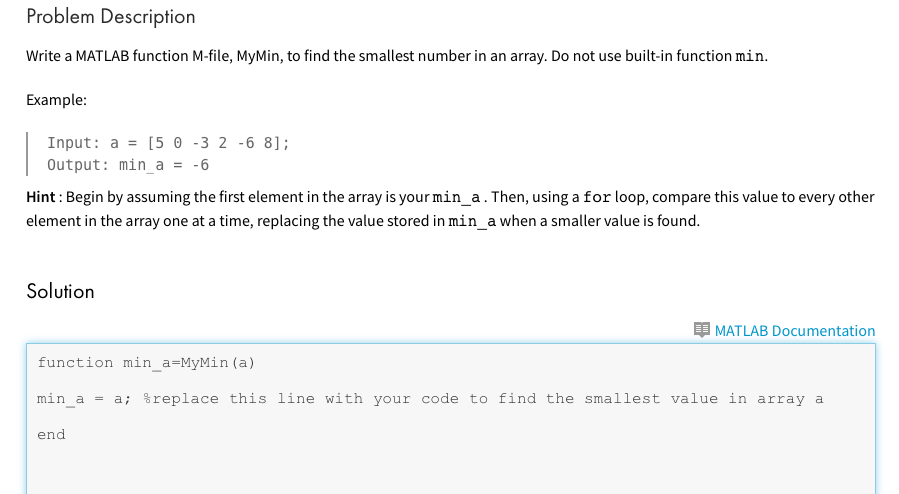Click the 'Output: min_a = -6' example line

128,165
